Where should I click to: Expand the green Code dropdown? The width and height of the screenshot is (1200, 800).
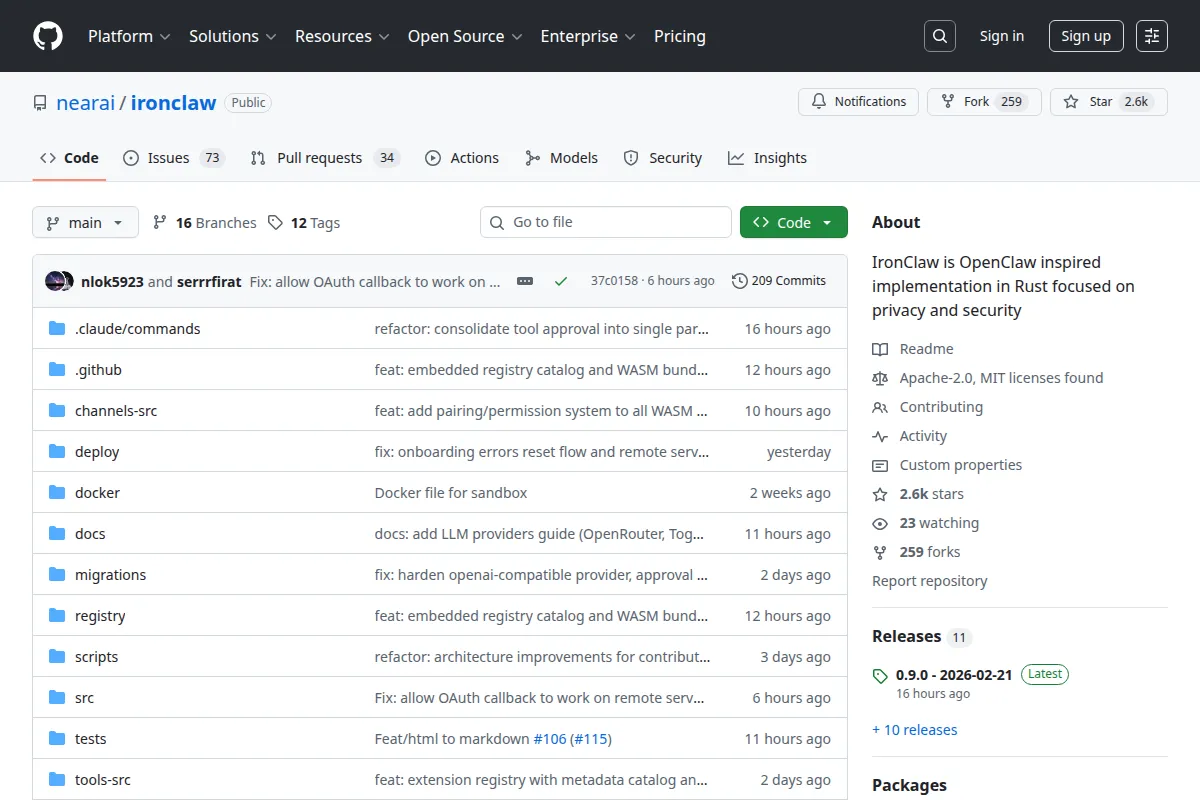[793, 222]
